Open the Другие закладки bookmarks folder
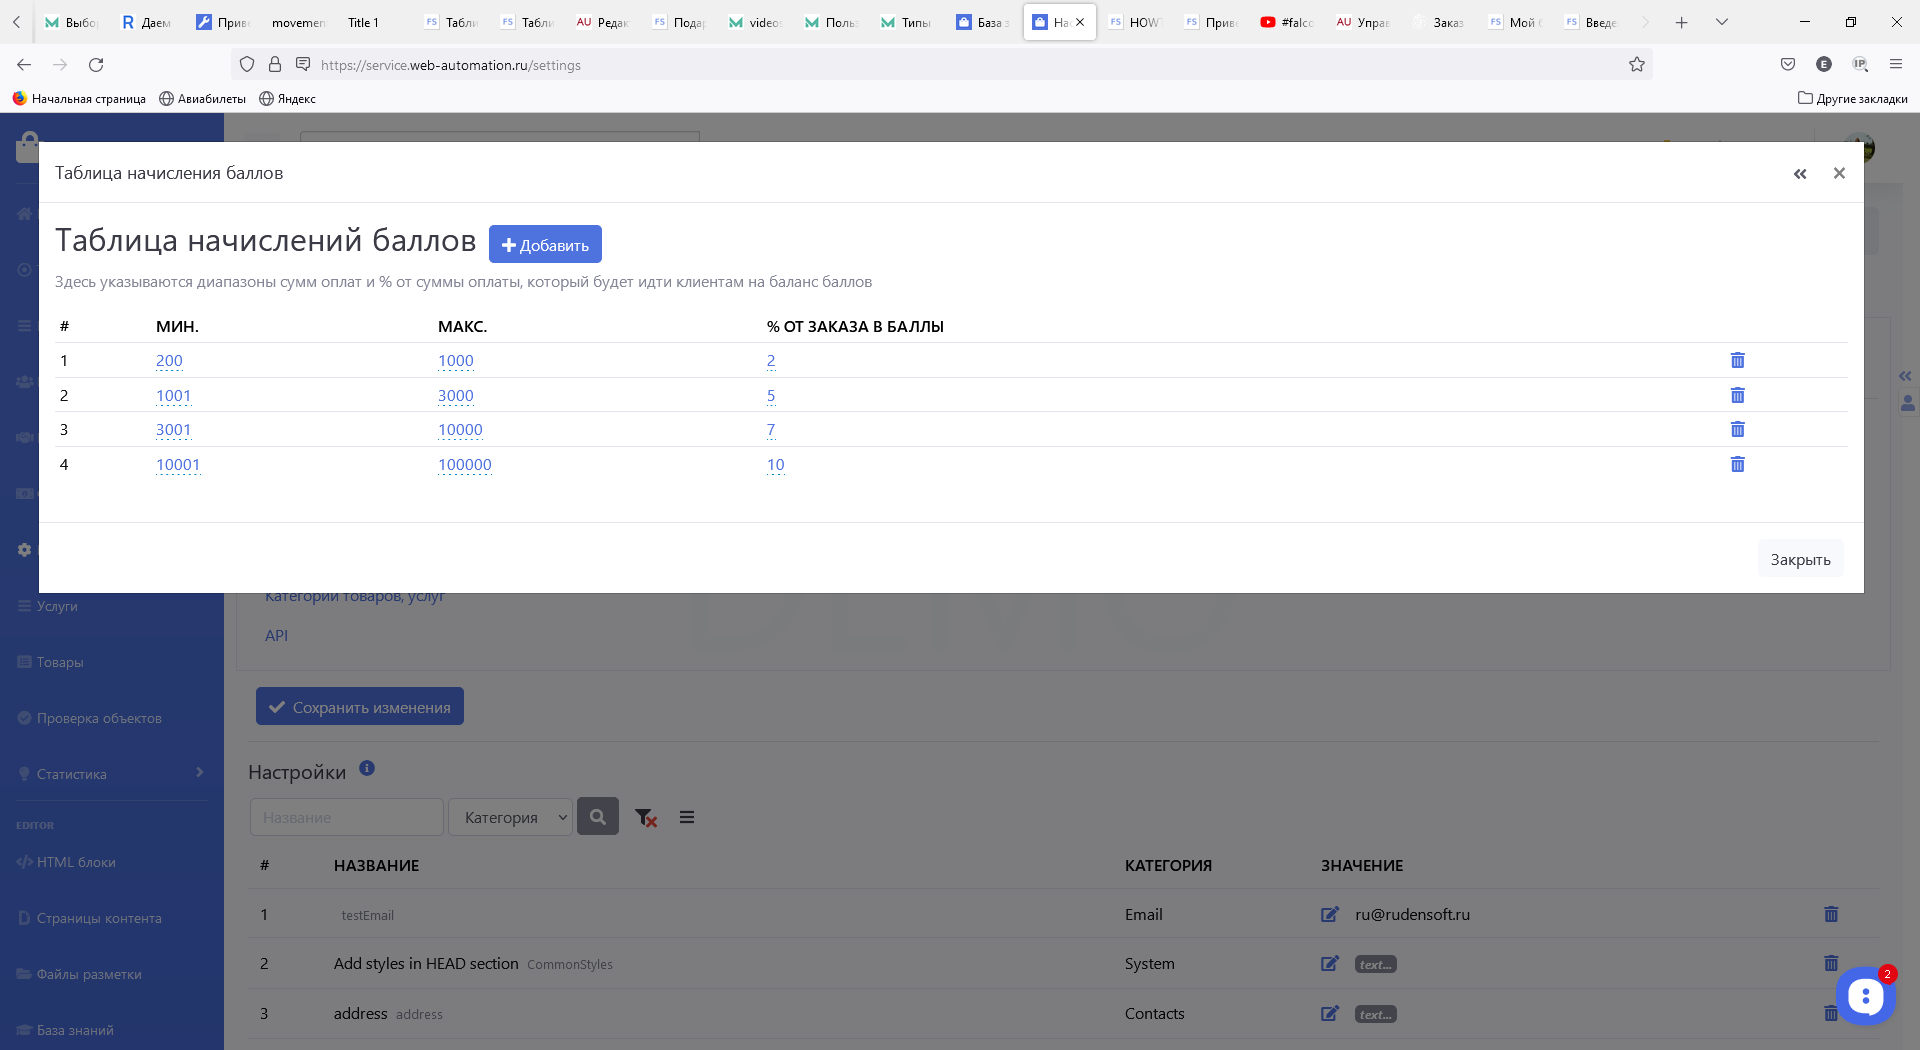The image size is (1920, 1050). point(1852,99)
